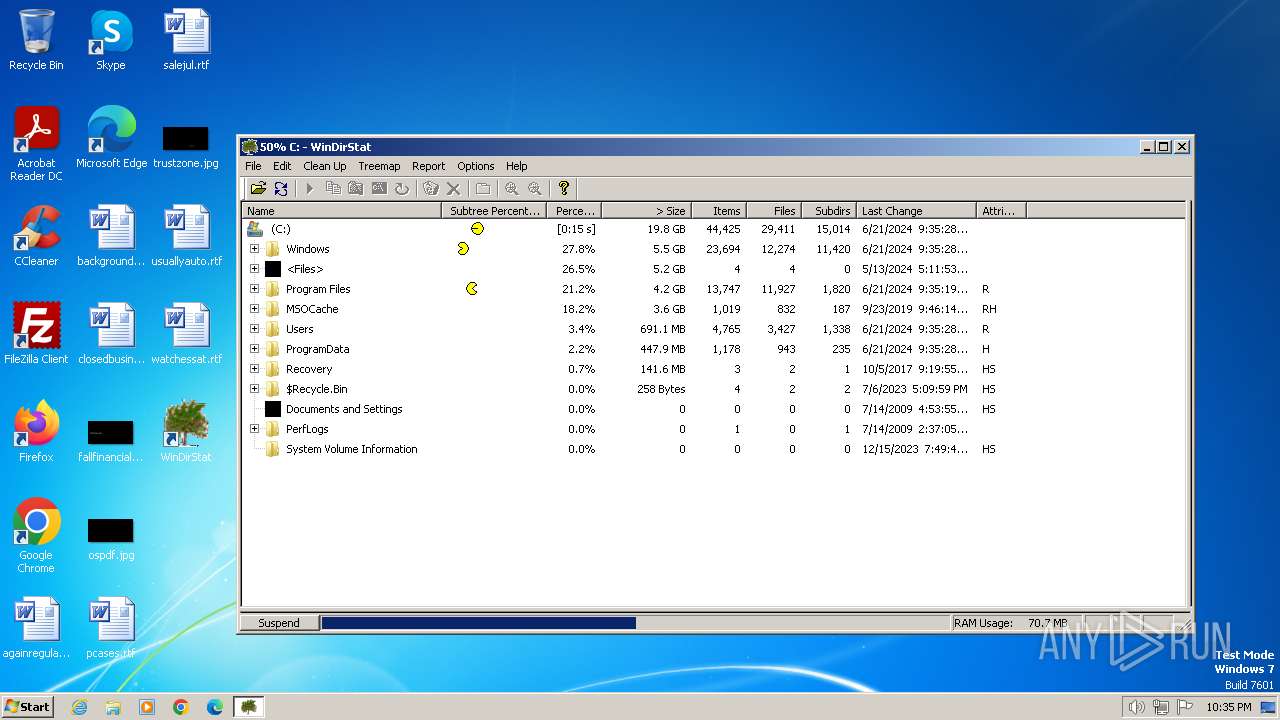
Task: Click the Refresh Selected toolbar icon
Action: point(402,188)
